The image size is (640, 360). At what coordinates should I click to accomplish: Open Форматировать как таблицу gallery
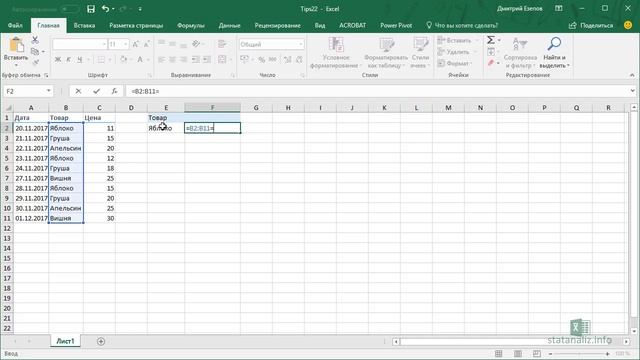tap(386, 52)
